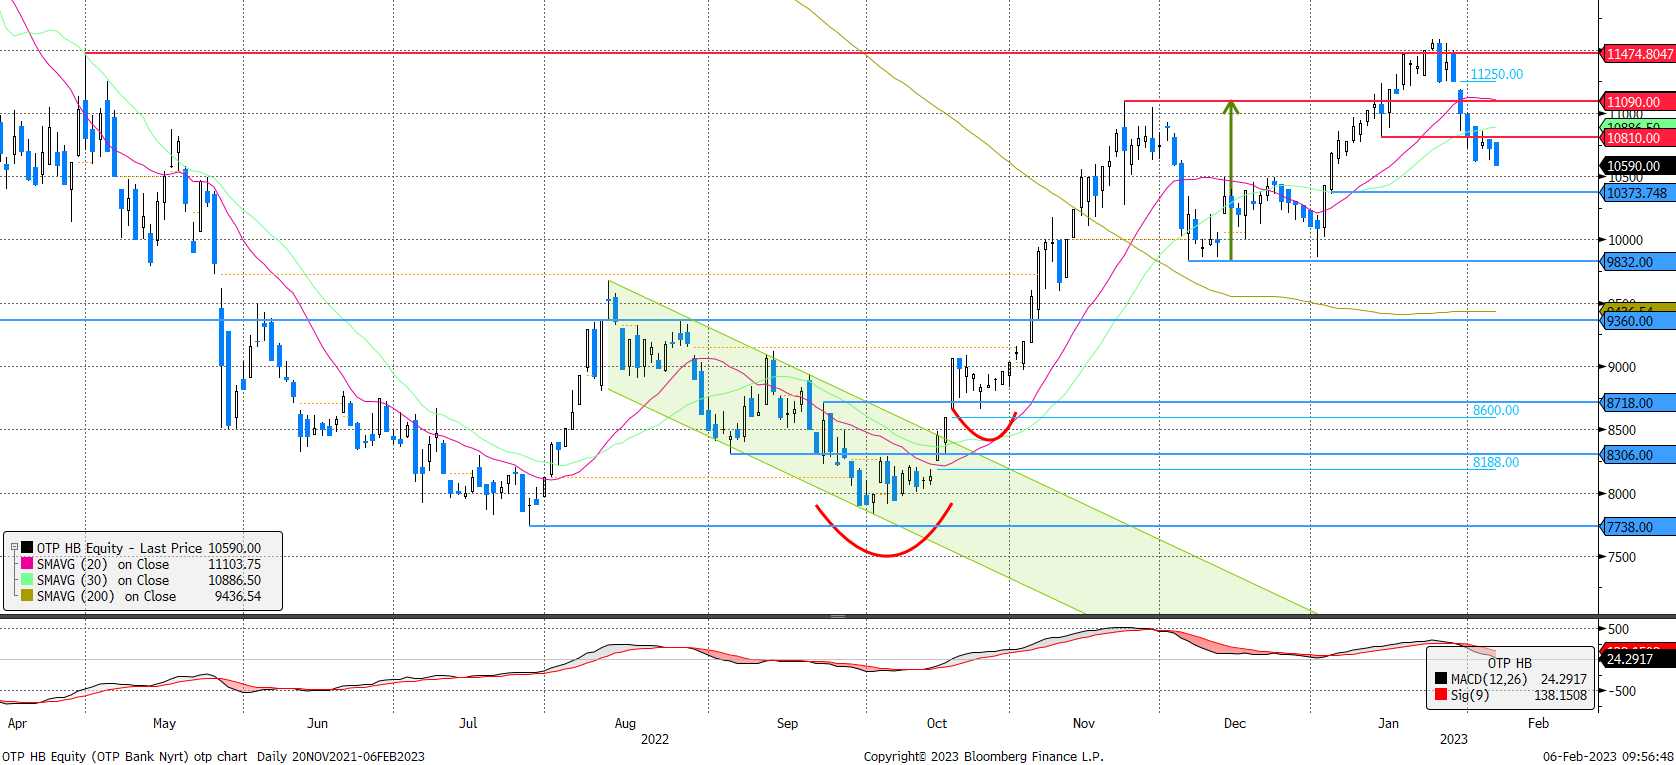
Task: Click 'Jun' month label
Action: click(x=317, y=723)
